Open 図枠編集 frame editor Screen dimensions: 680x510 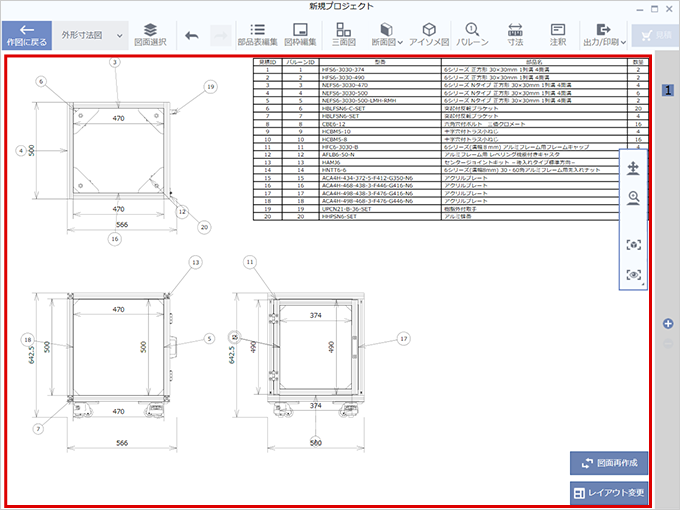299,35
